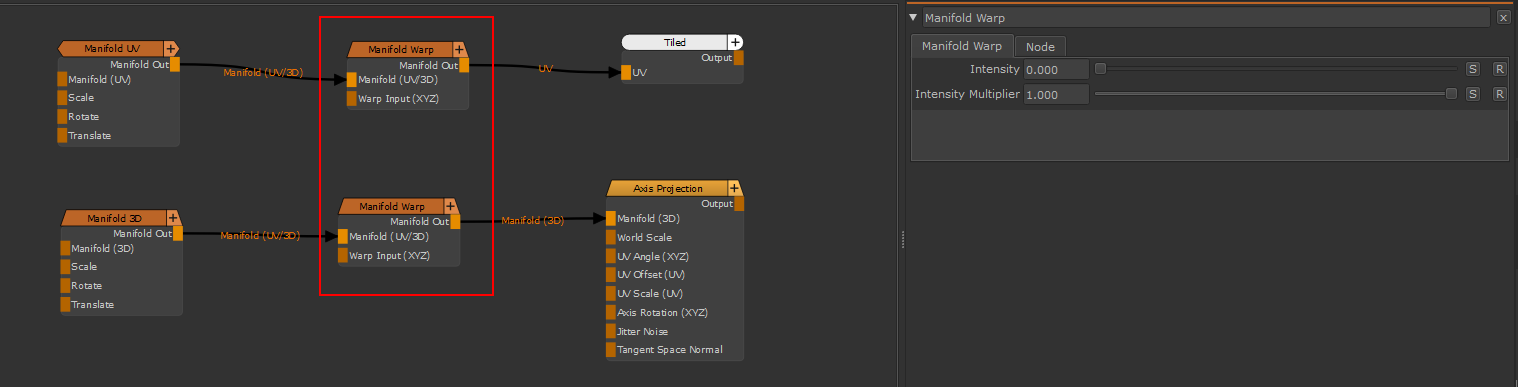1518x387 pixels.
Task: Click the R reset button for Intensity Multiplier
Action: (1499, 94)
